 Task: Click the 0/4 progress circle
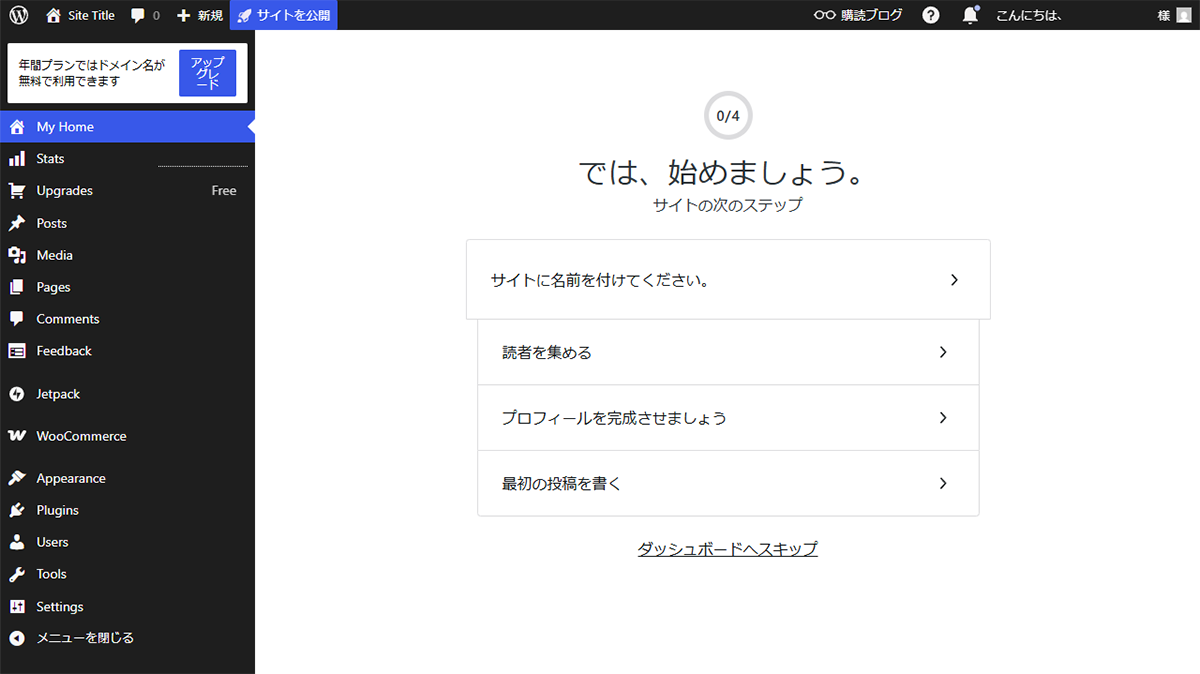pos(728,116)
